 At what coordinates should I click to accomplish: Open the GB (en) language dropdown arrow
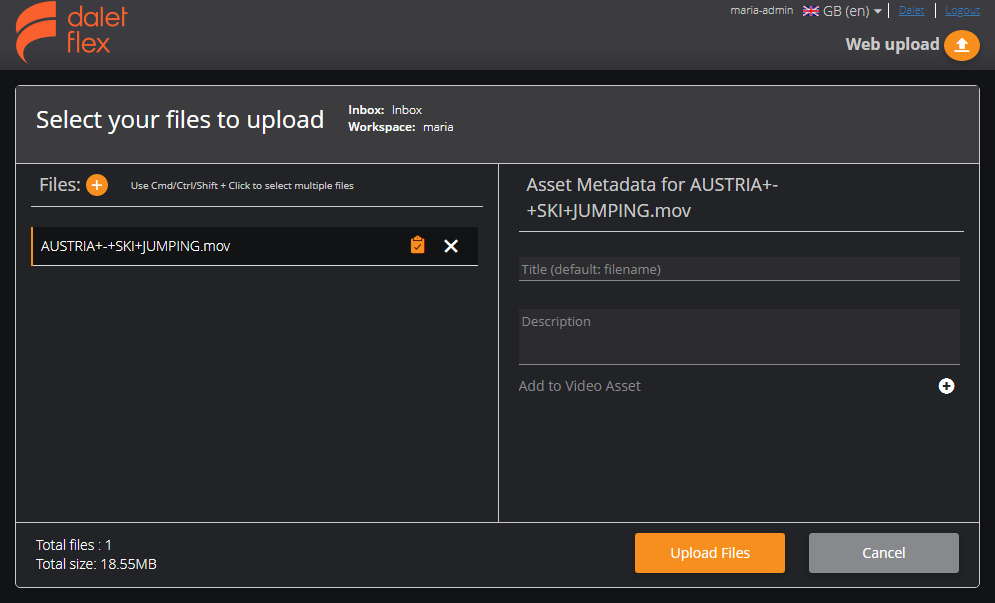(877, 11)
